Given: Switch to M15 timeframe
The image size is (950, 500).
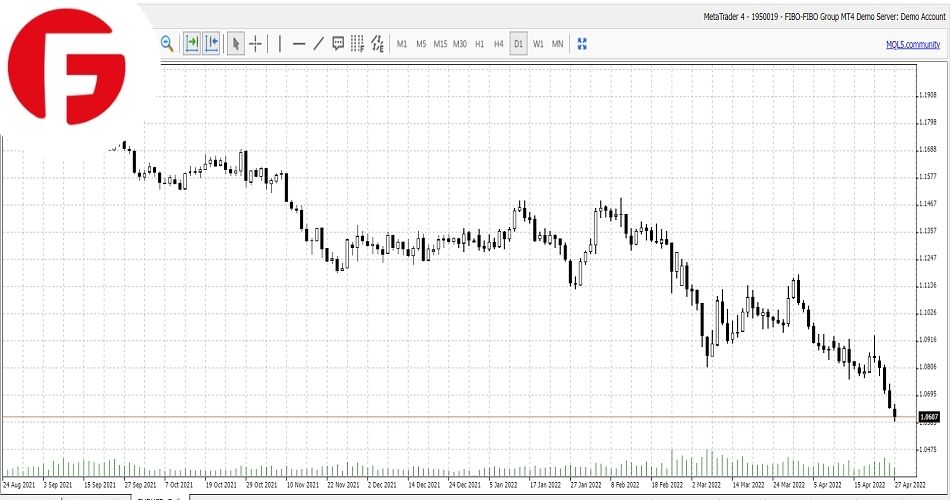Looking at the screenshot, I should coord(438,44).
